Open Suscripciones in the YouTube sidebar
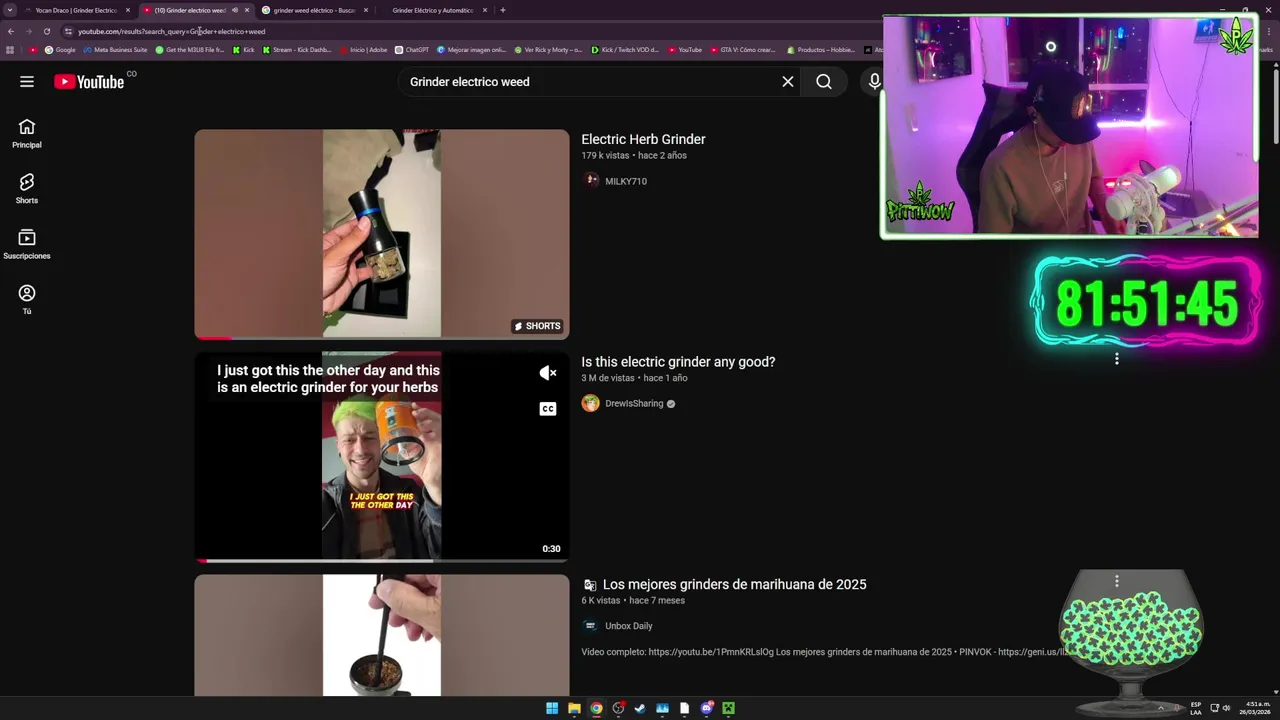This screenshot has height=720, width=1280. point(27,244)
